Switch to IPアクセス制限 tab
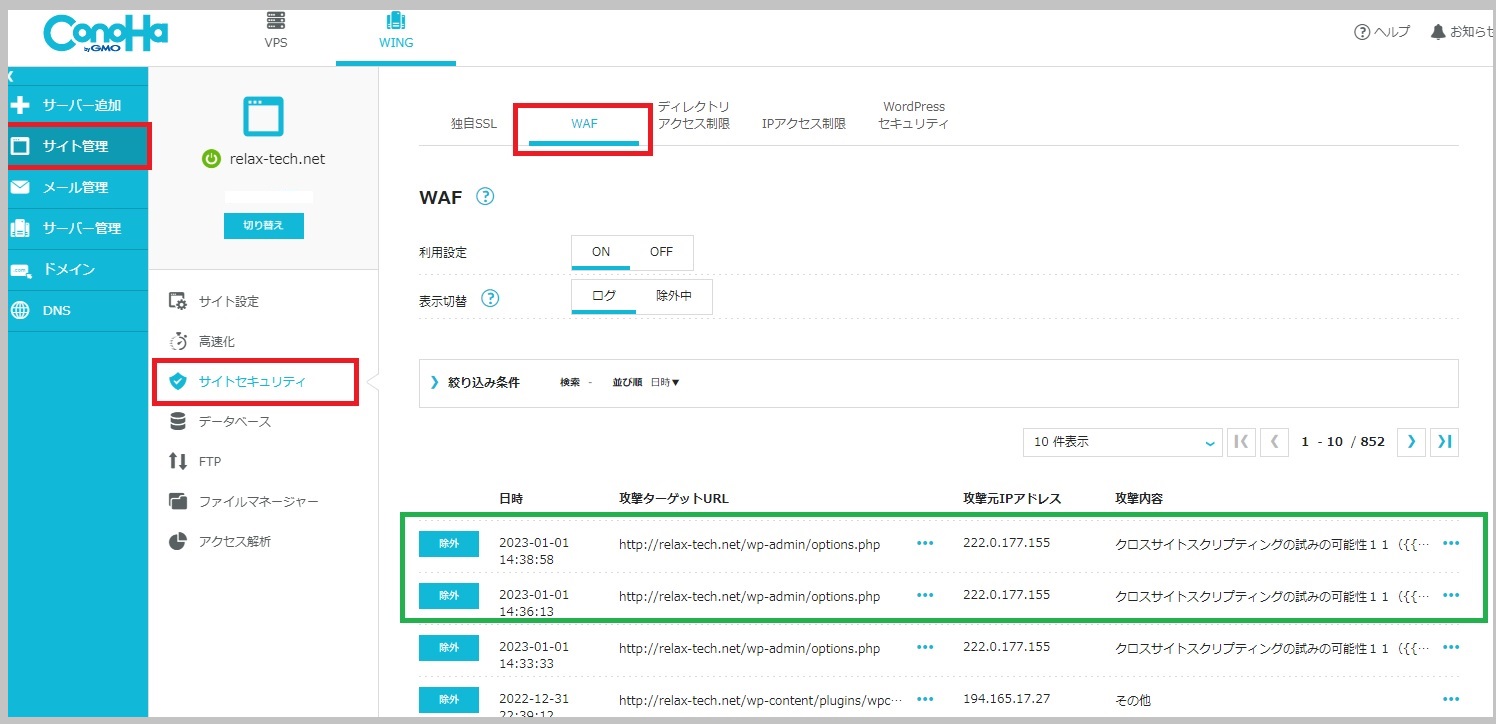 point(804,124)
